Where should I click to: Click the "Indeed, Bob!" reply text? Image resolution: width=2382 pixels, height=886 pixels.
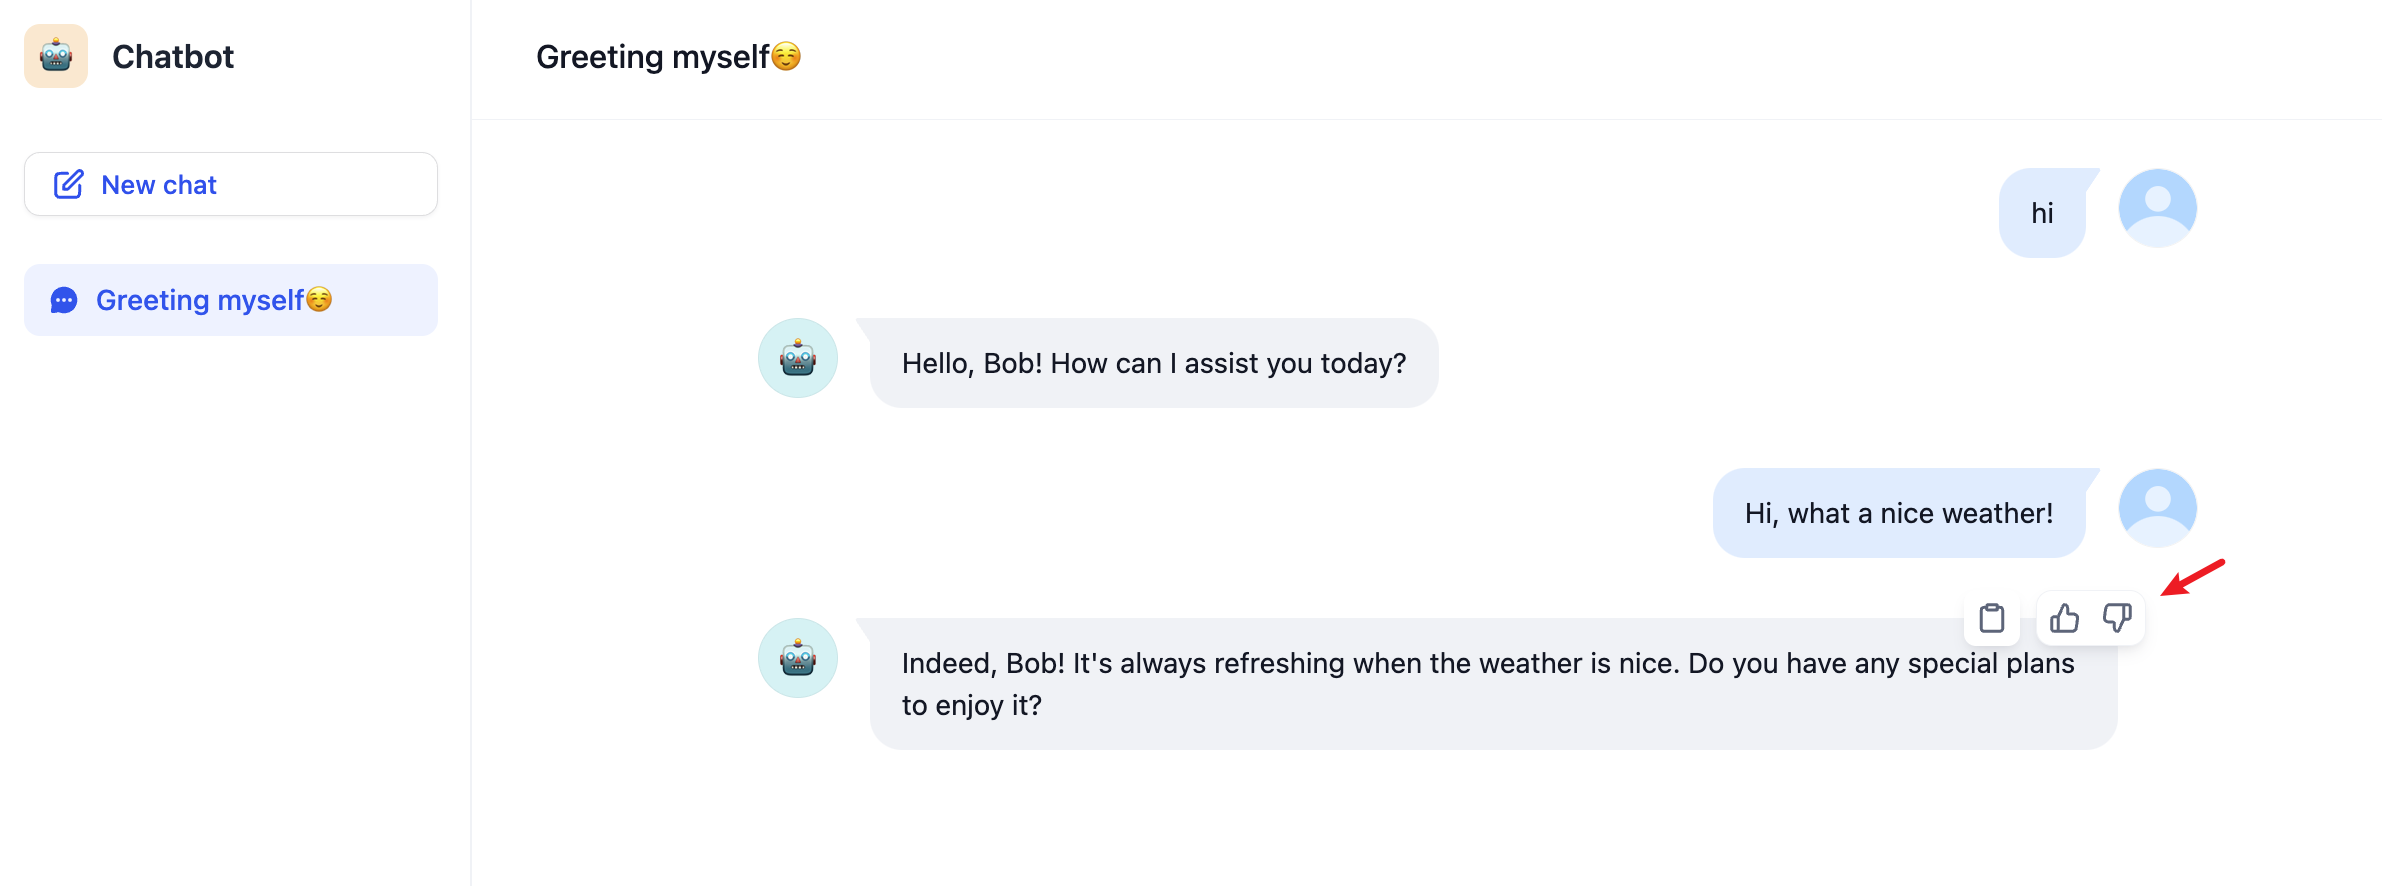pos(1488,684)
